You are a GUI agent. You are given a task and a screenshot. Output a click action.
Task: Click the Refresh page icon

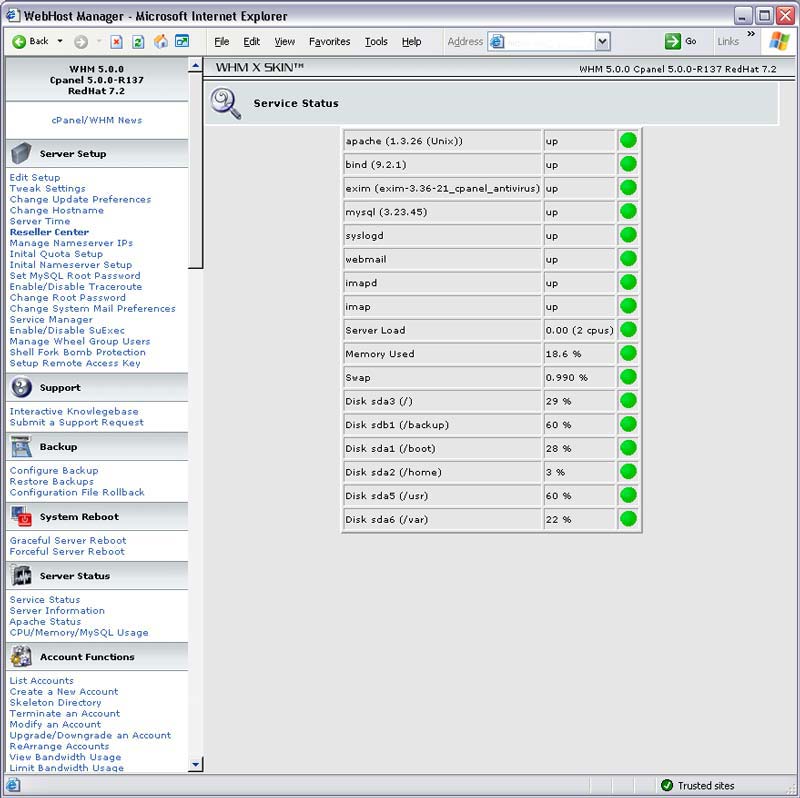[138, 41]
